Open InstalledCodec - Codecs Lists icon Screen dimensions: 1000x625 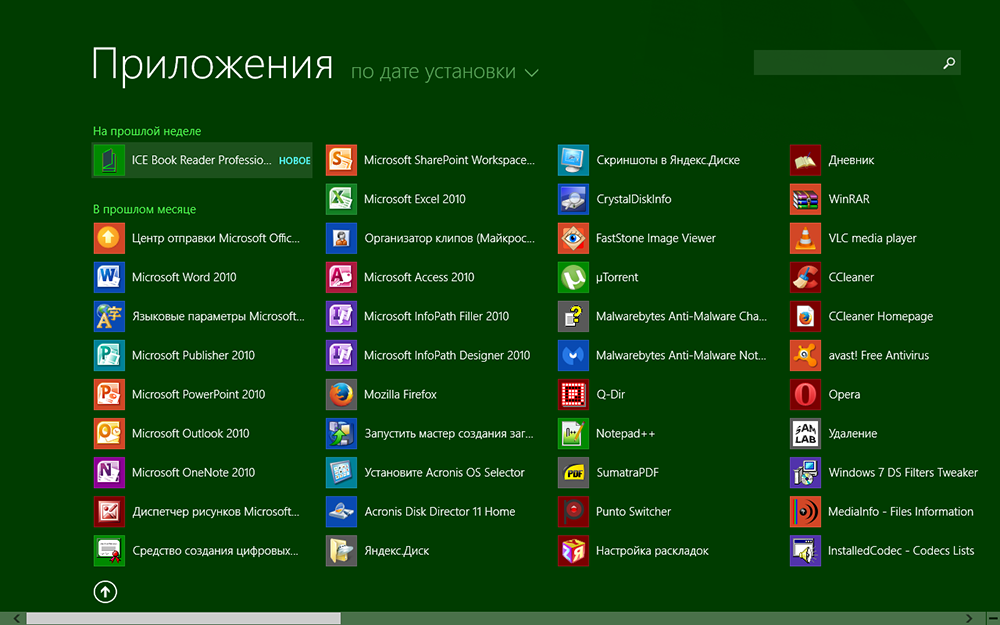pos(805,550)
